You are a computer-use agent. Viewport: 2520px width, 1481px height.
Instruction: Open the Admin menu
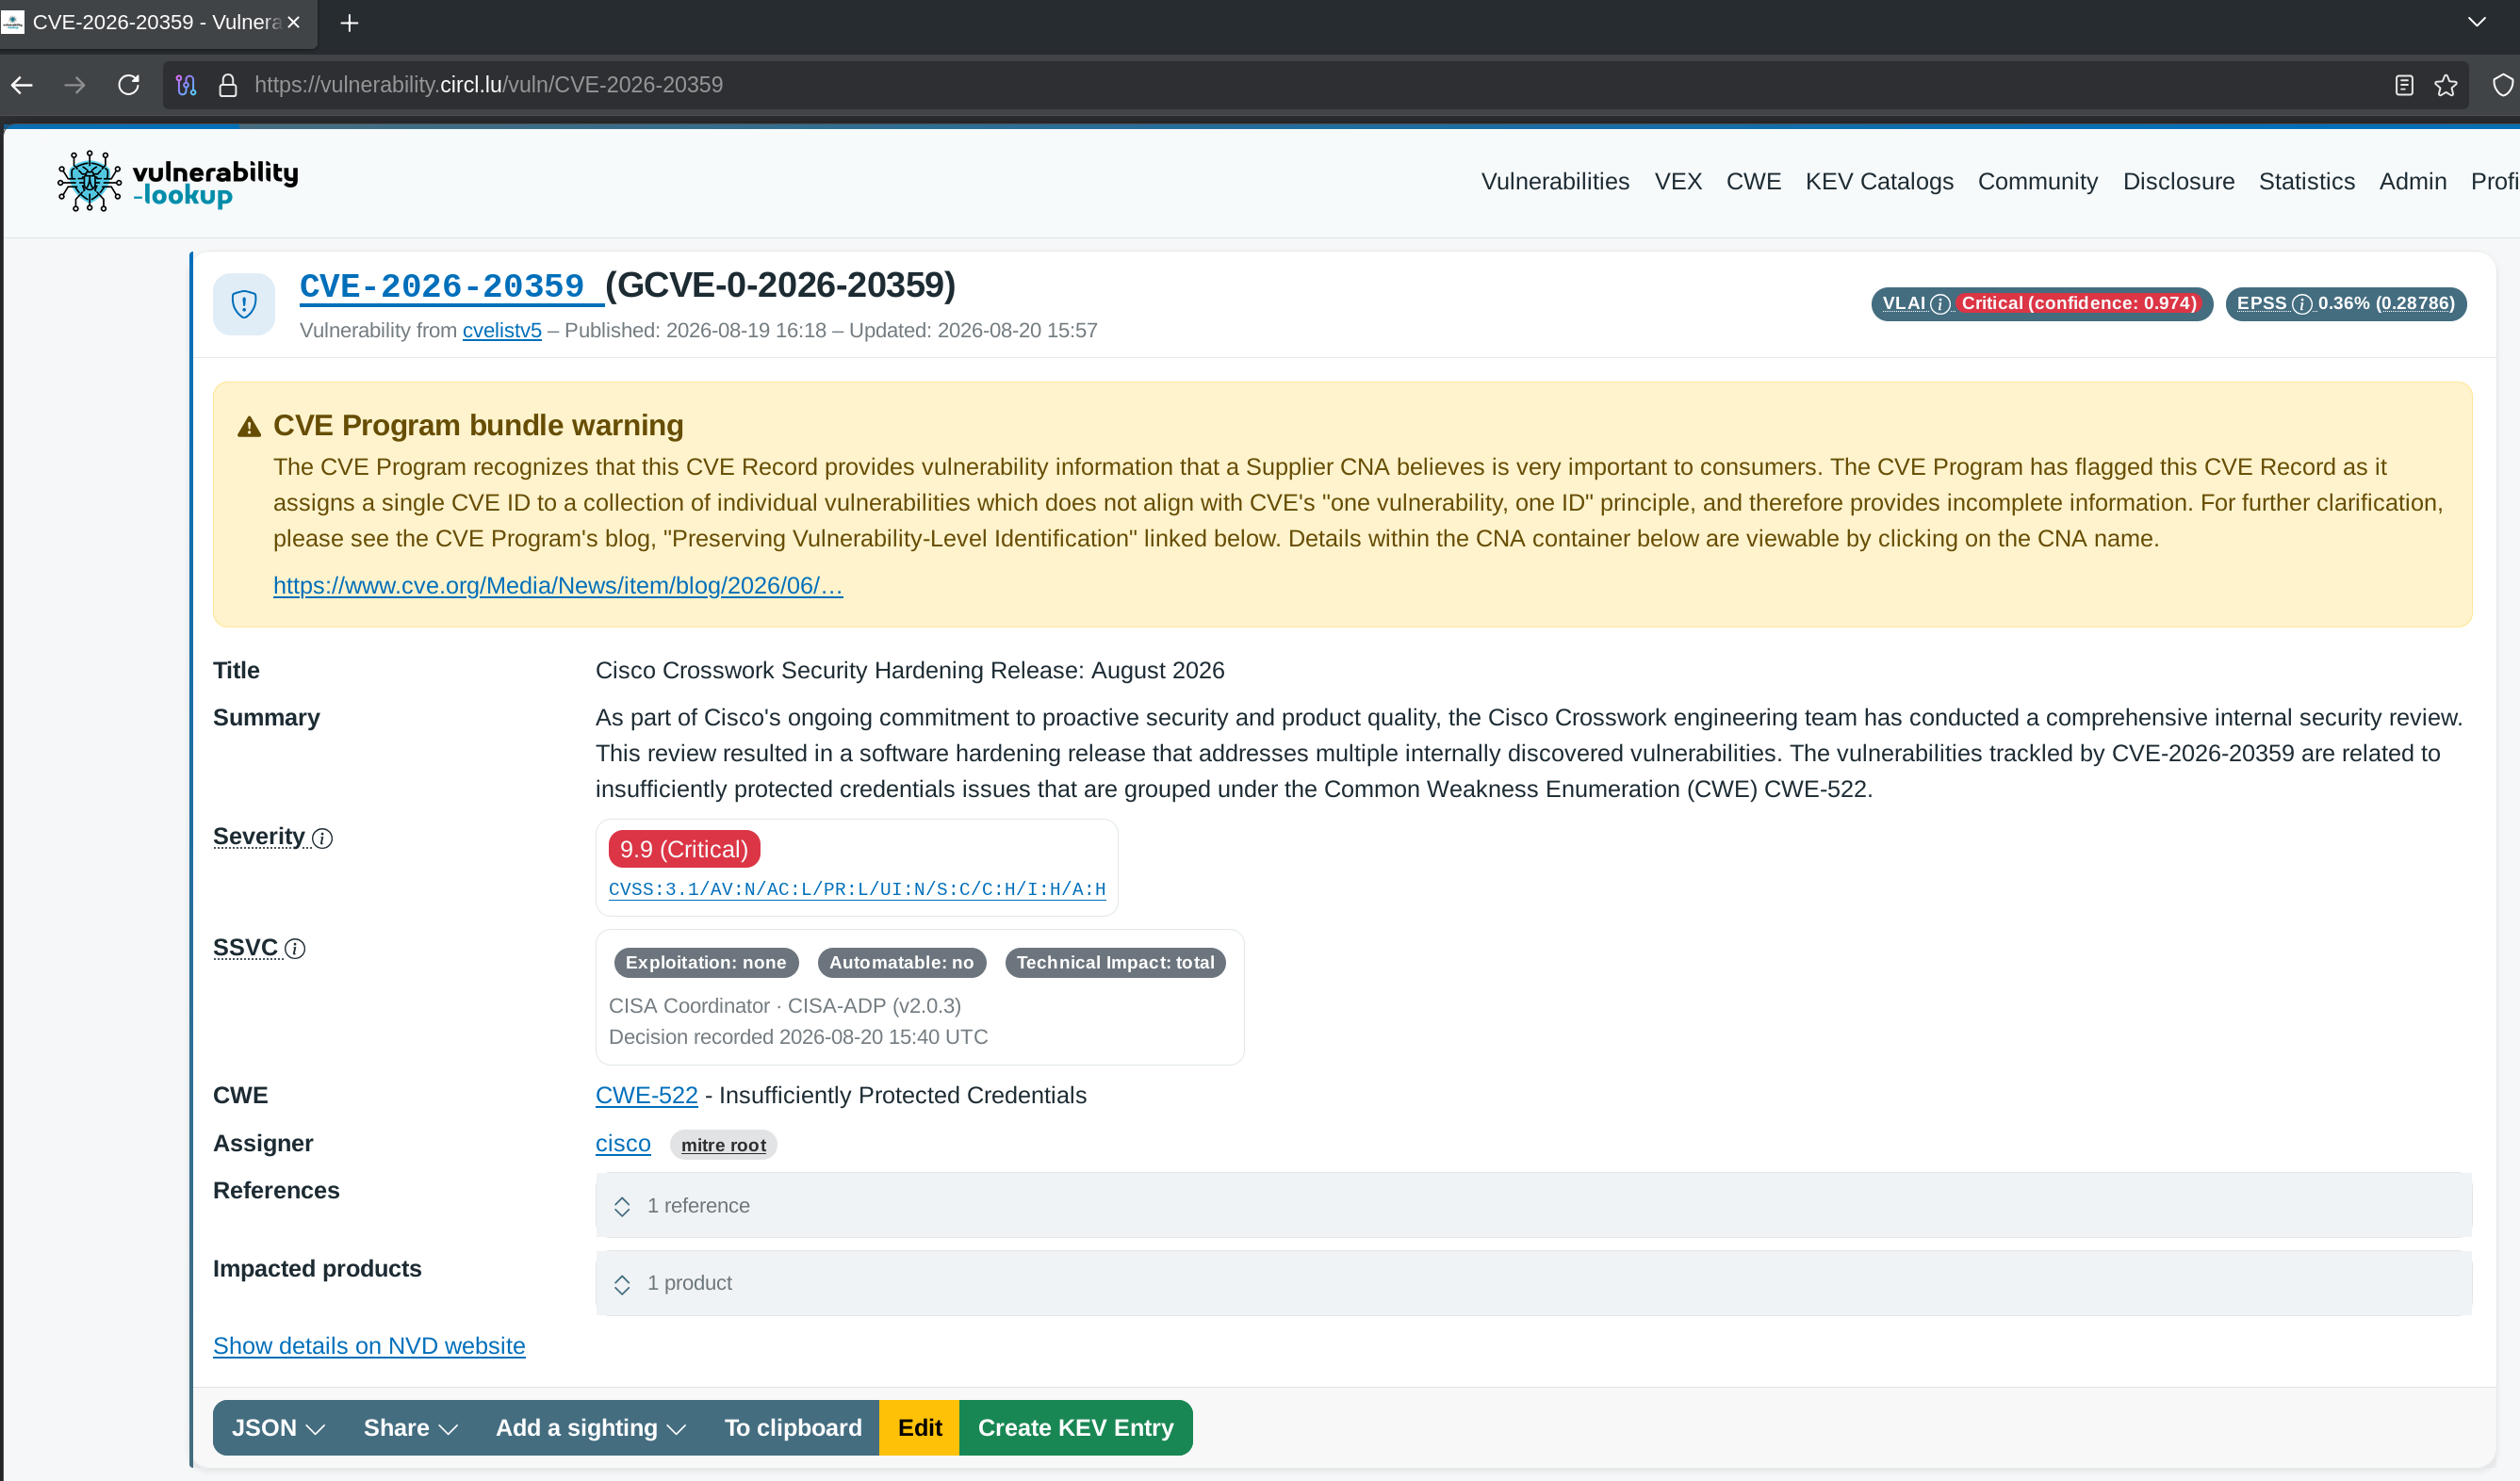pyautogui.click(x=2413, y=181)
